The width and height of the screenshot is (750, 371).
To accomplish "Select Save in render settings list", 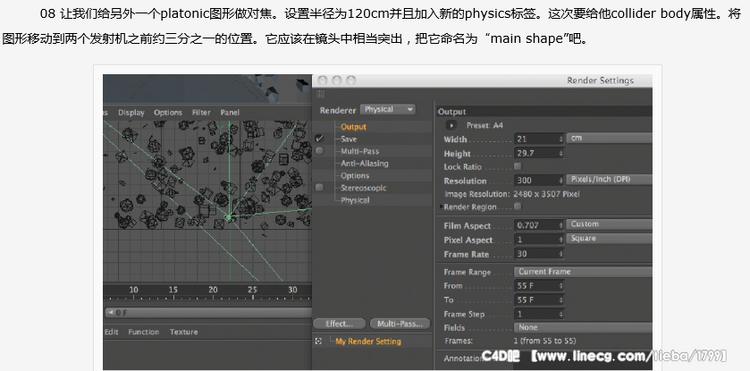I will point(349,139).
